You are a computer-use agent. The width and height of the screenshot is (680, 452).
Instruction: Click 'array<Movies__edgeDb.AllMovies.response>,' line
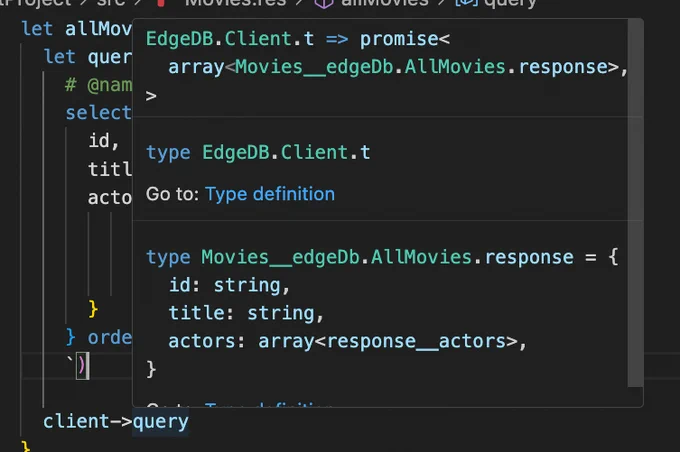398,67
